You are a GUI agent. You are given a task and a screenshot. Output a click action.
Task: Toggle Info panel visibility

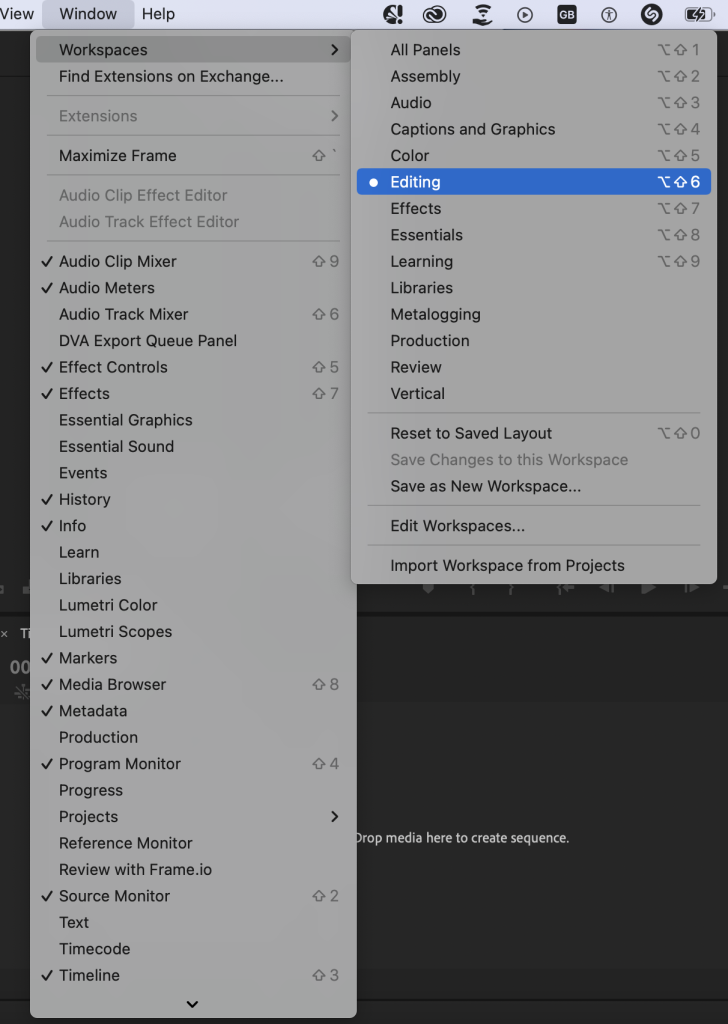(193, 525)
